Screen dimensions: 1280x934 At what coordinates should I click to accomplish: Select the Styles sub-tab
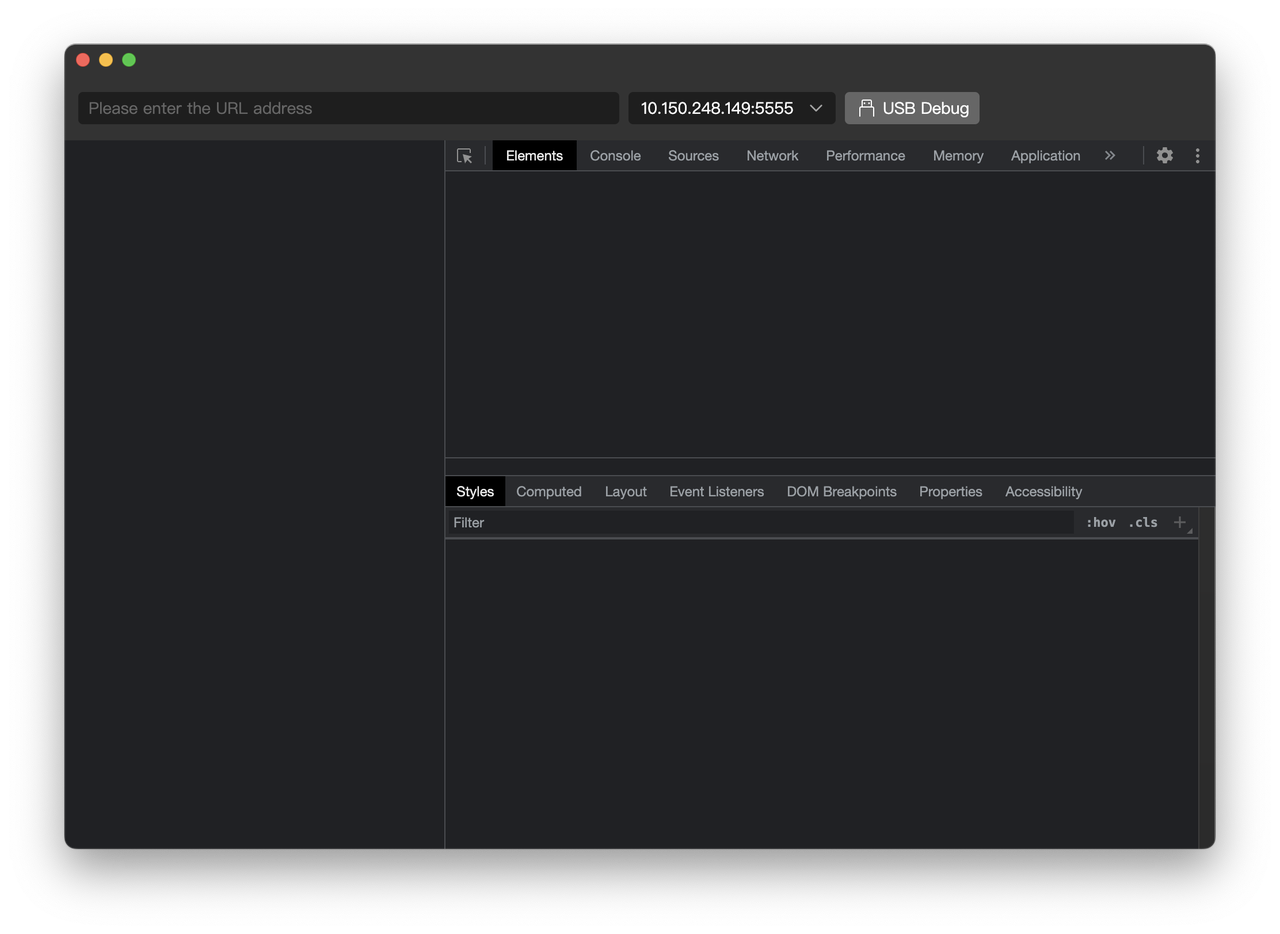coord(475,492)
